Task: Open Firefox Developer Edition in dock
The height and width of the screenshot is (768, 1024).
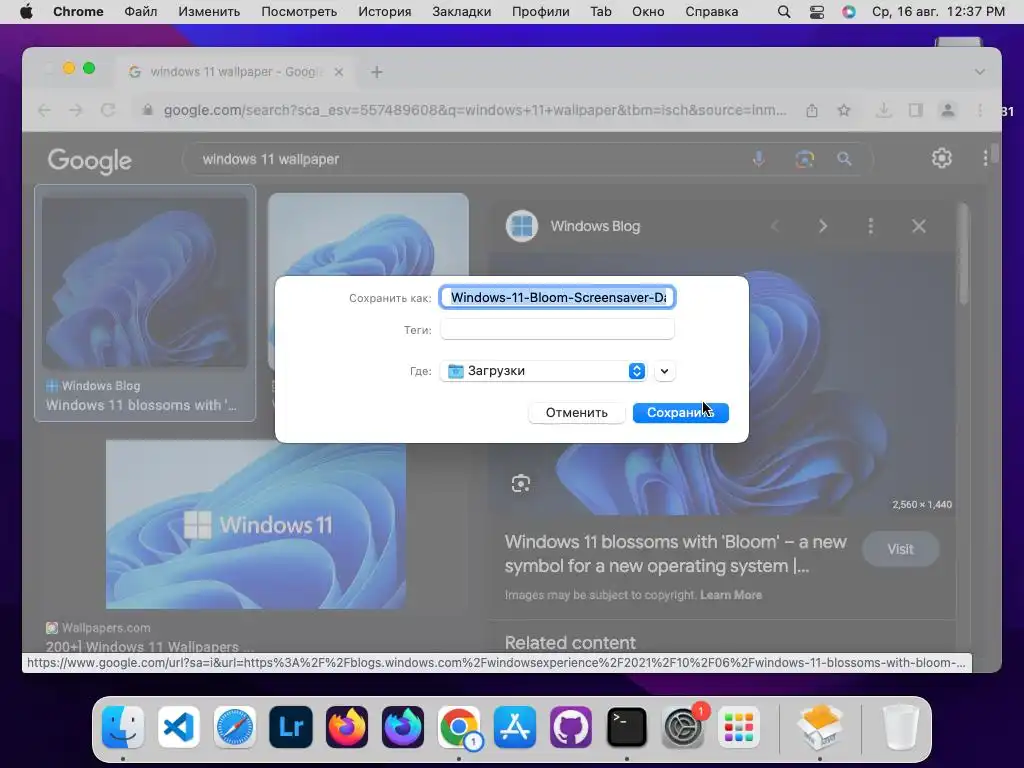Action: 403,727
